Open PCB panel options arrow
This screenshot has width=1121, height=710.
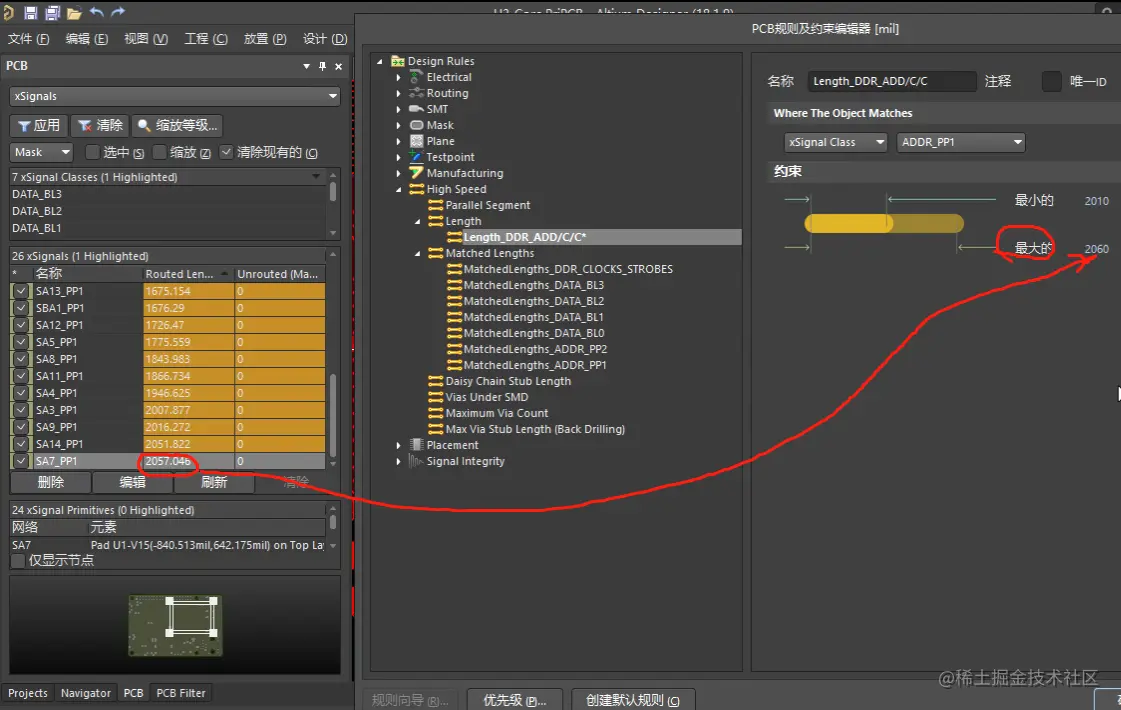(x=307, y=66)
